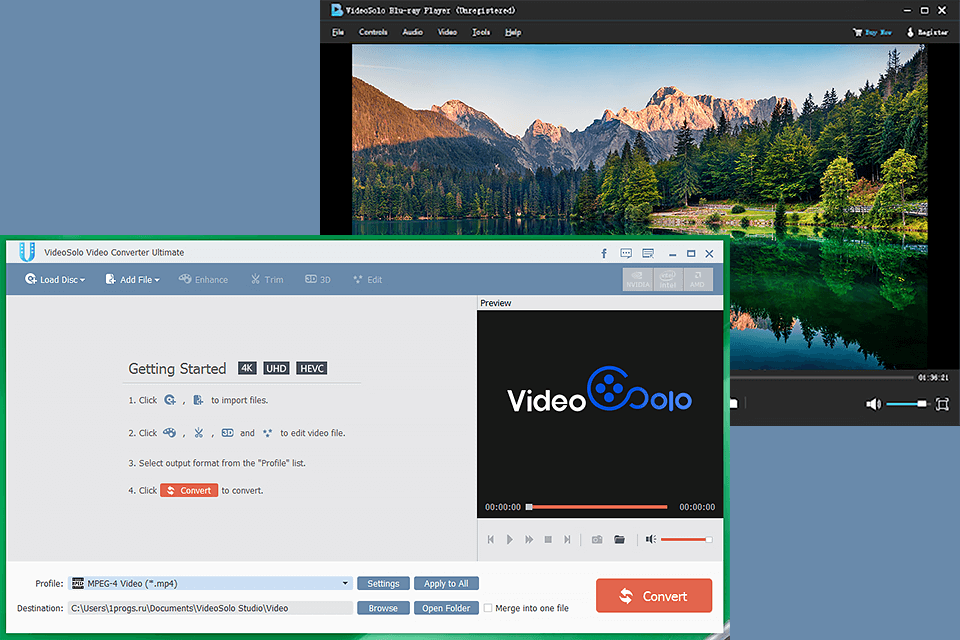Play the preview video
This screenshot has height=640, width=960.
[509, 540]
